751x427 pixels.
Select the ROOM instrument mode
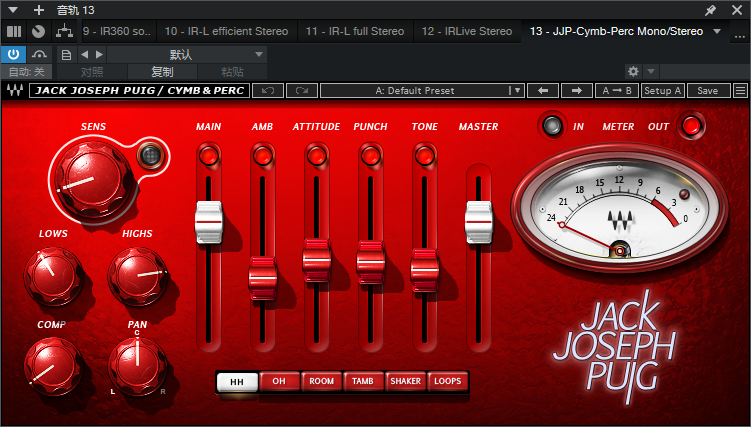click(321, 382)
